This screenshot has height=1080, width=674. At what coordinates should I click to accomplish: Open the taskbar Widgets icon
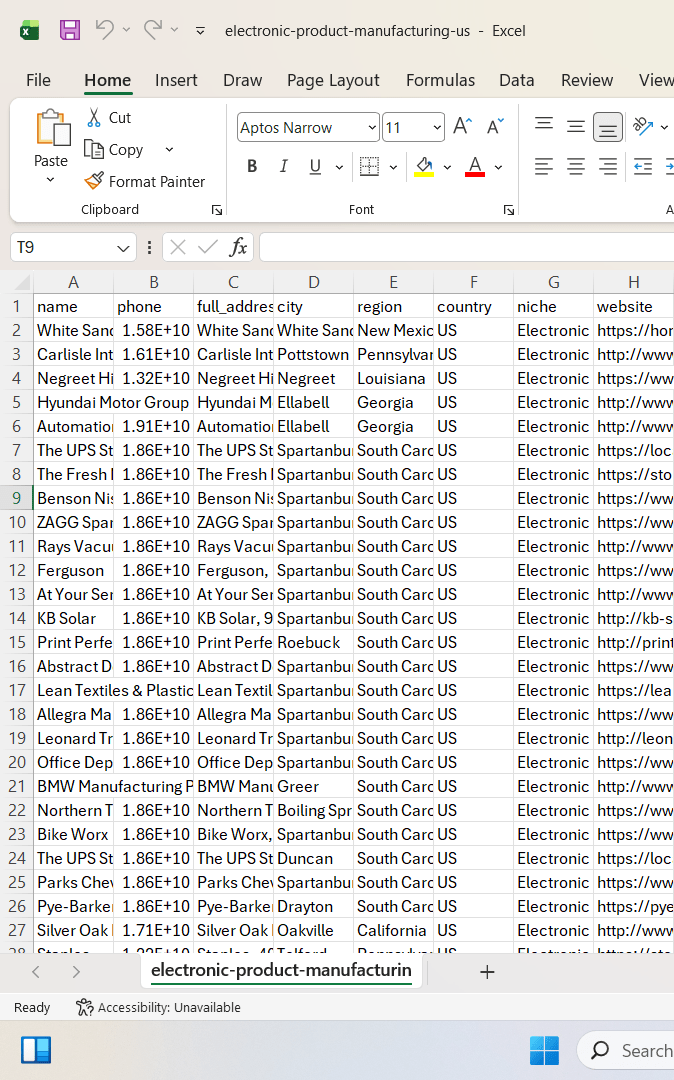[x=36, y=1050]
